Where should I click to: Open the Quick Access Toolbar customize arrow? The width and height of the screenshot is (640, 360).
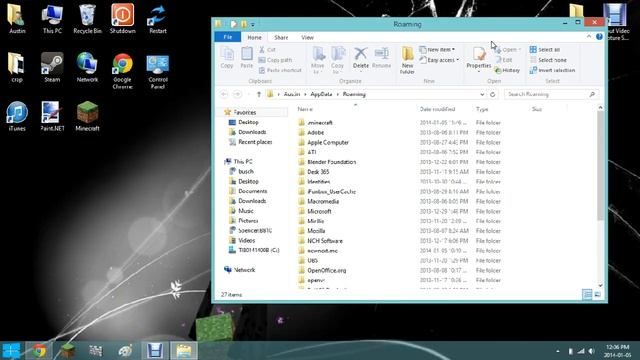[x=253, y=25]
